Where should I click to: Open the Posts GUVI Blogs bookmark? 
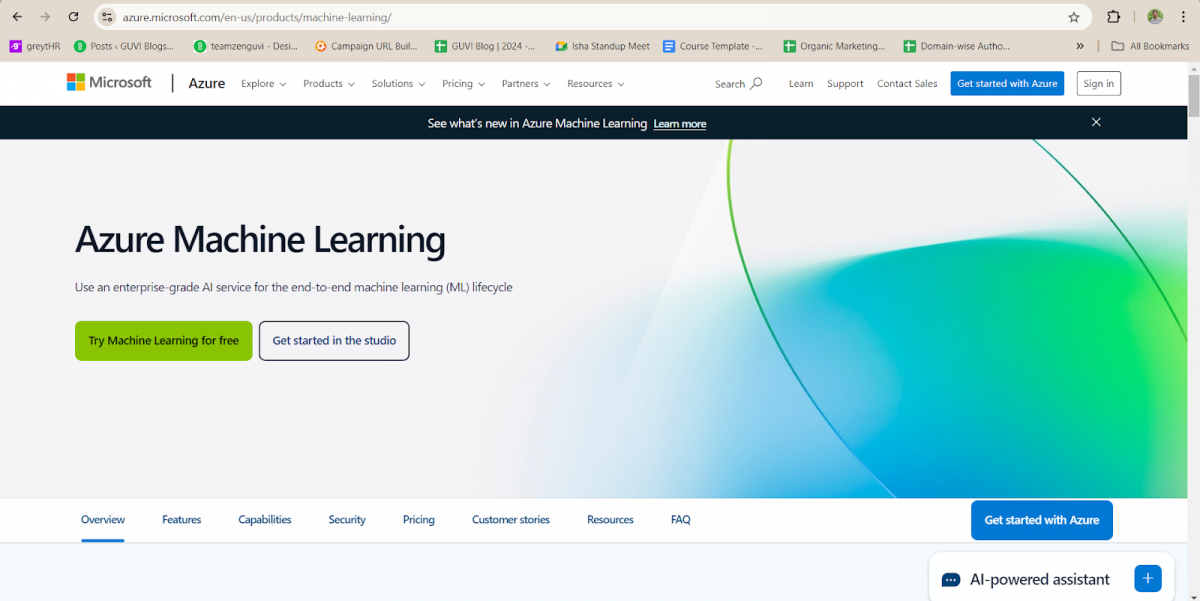pyautogui.click(x=124, y=46)
